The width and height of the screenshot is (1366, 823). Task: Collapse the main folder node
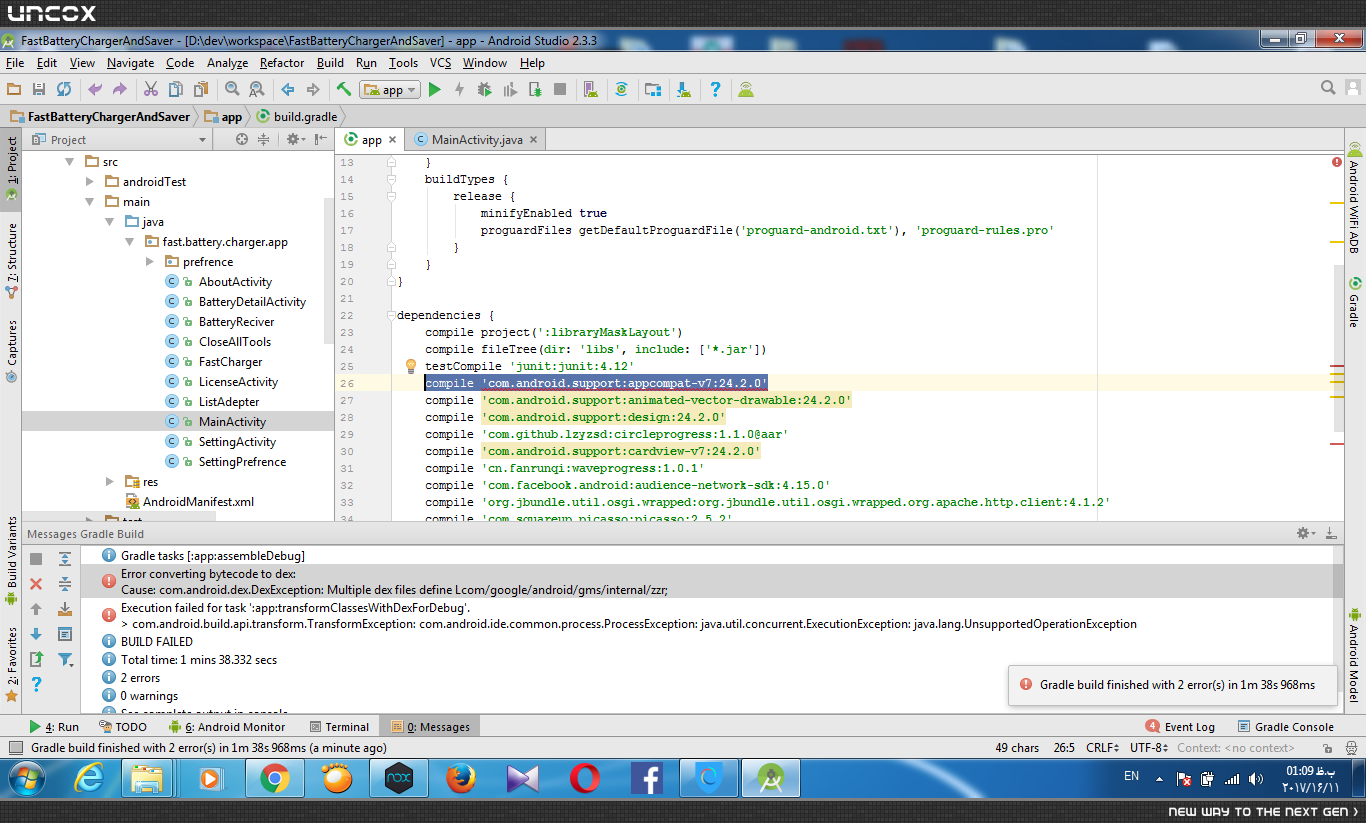[90, 202]
